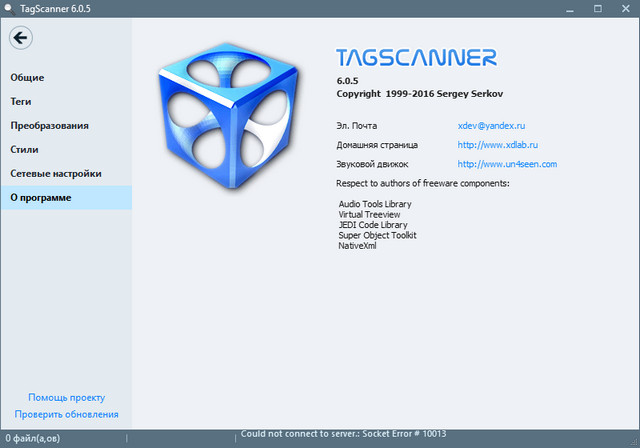This screenshot has height=448, width=640.
Task: Switch to the Стили section
Action: click(x=25, y=150)
